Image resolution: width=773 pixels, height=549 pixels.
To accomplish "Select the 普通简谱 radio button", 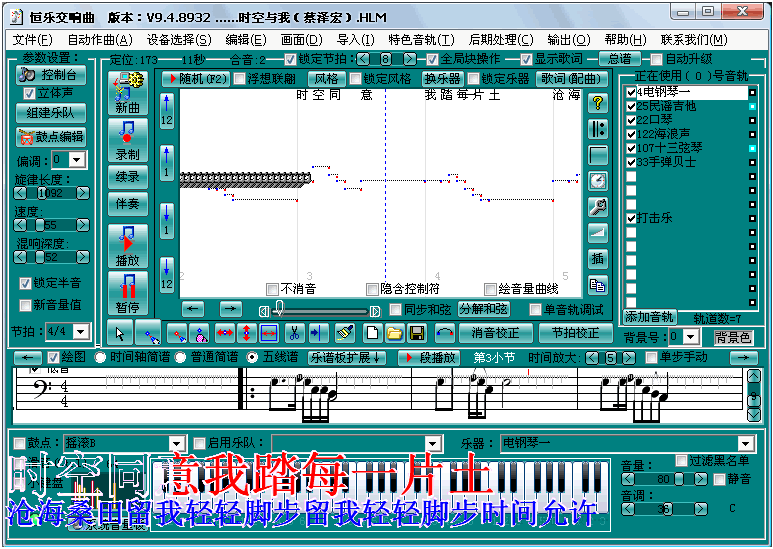I will click(x=181, y=357).
